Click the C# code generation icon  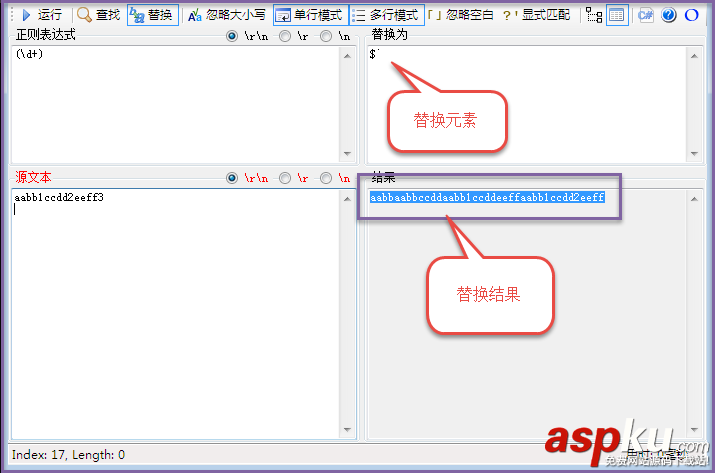tap(646, 15)
